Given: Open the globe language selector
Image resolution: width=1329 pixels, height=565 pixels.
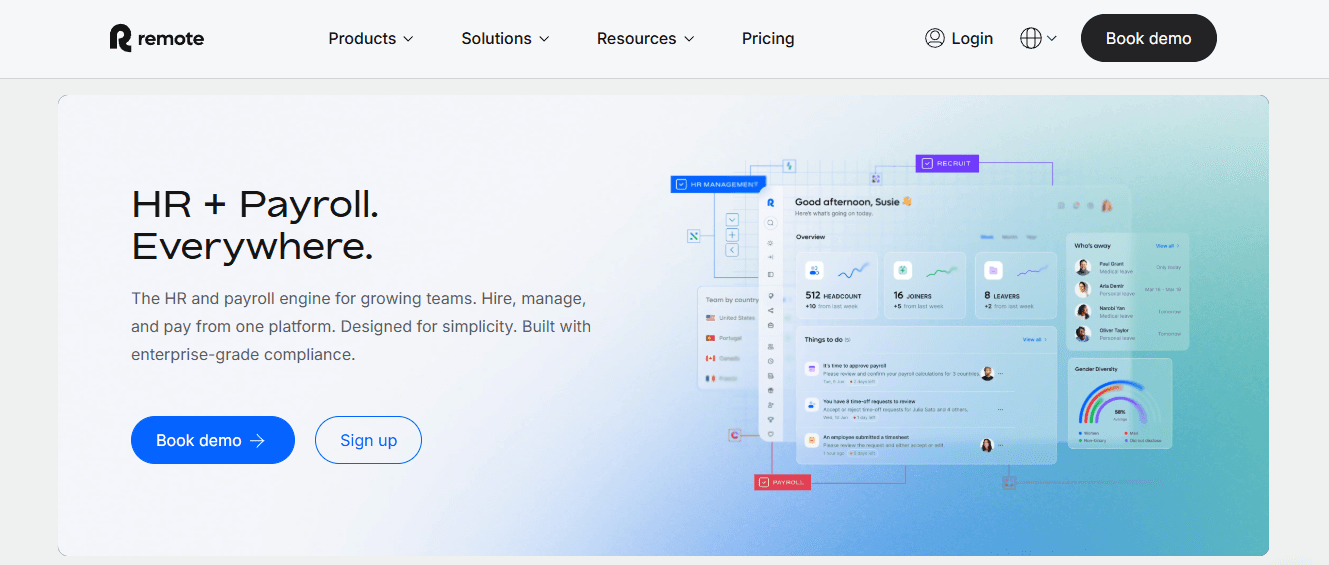Looking at the screenshot, I should [1038, 38].
